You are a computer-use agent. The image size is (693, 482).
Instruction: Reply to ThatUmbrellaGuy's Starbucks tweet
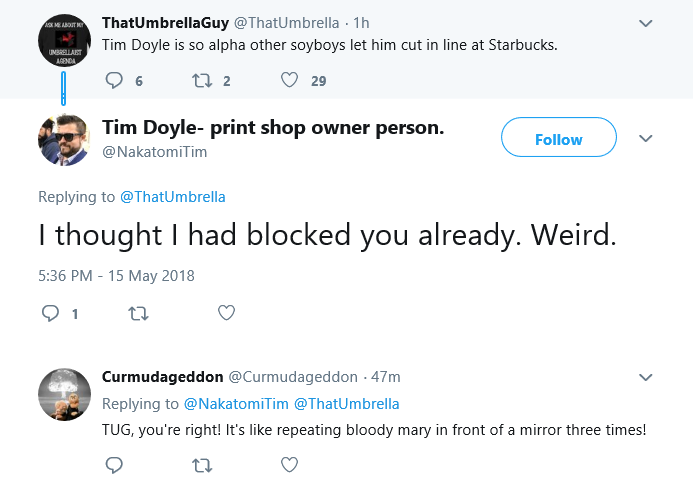pos(114,80)
